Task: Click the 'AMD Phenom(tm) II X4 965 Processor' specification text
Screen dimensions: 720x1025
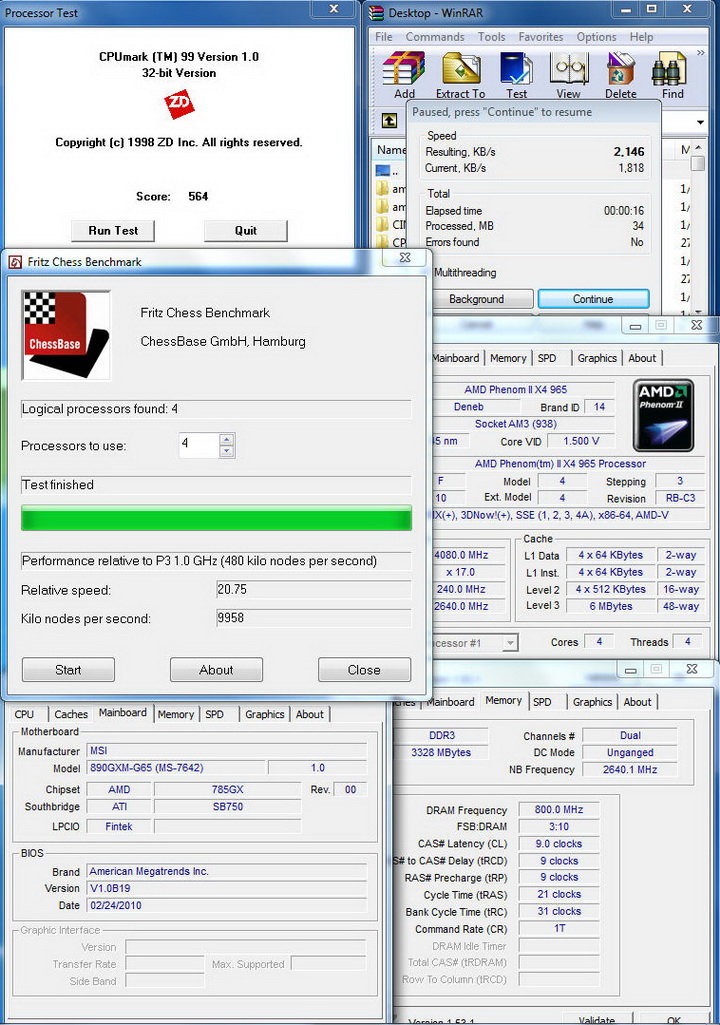Action: (x=560, y=463)
